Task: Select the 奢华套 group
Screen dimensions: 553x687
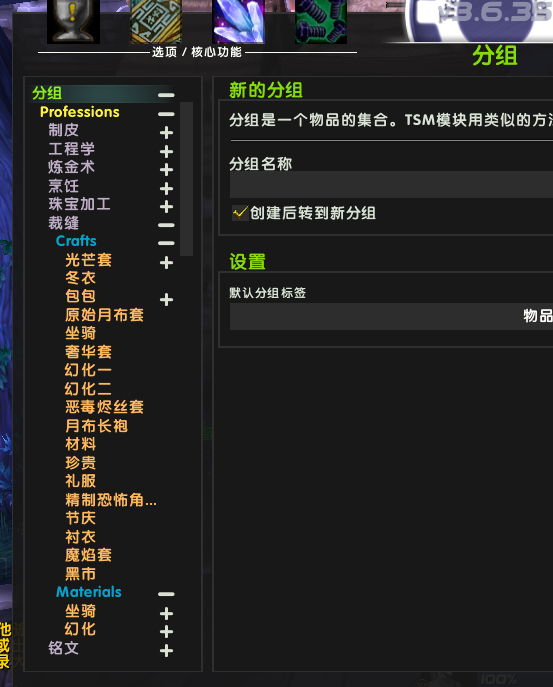Action: 88,352
